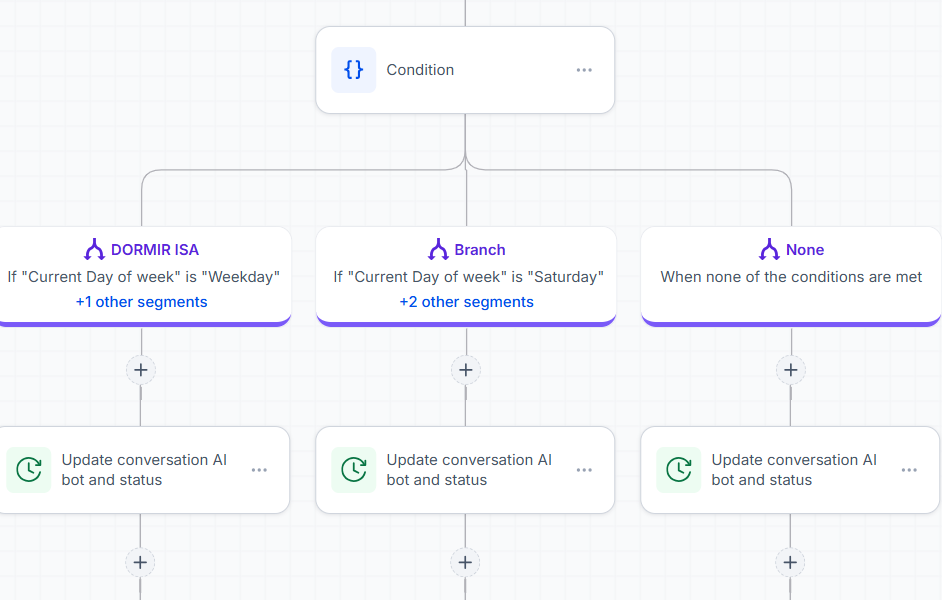Add a step directly under the Saturday Branch

[466, 370]
